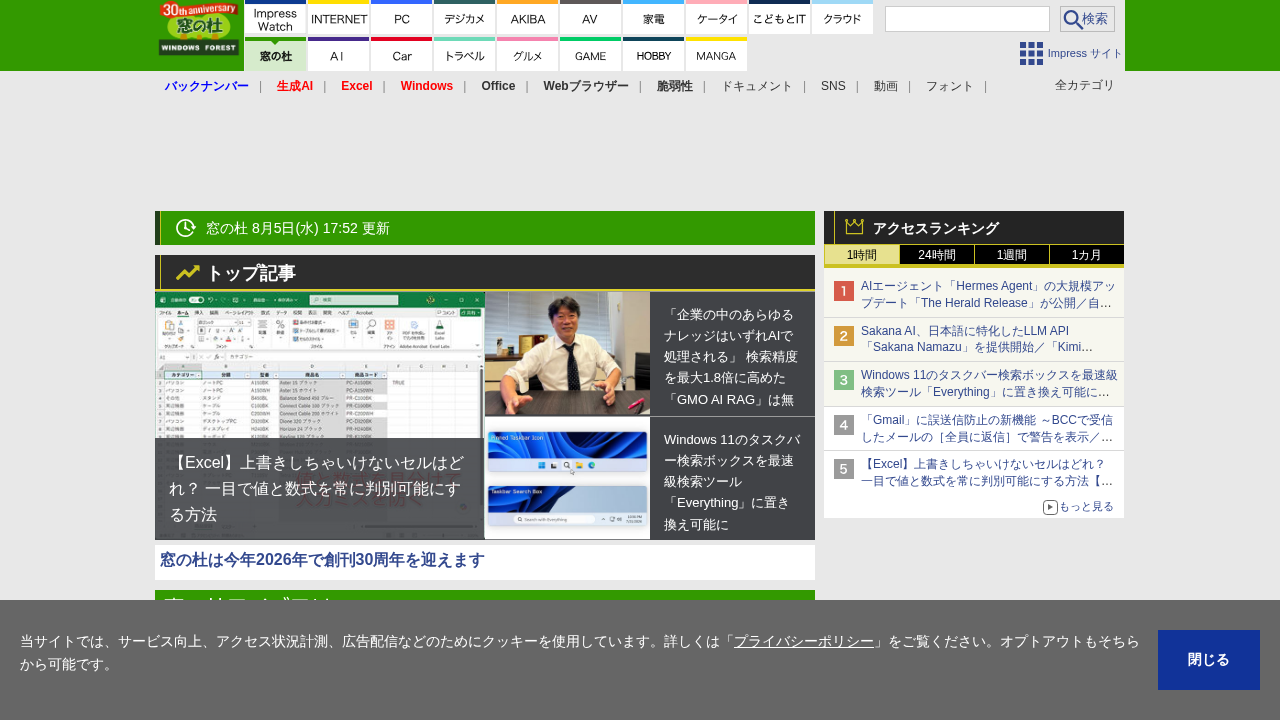The width and height of the screenshot is (1280, 720).
Task: Click the update-time clock icon
Action: pos(185,228)
